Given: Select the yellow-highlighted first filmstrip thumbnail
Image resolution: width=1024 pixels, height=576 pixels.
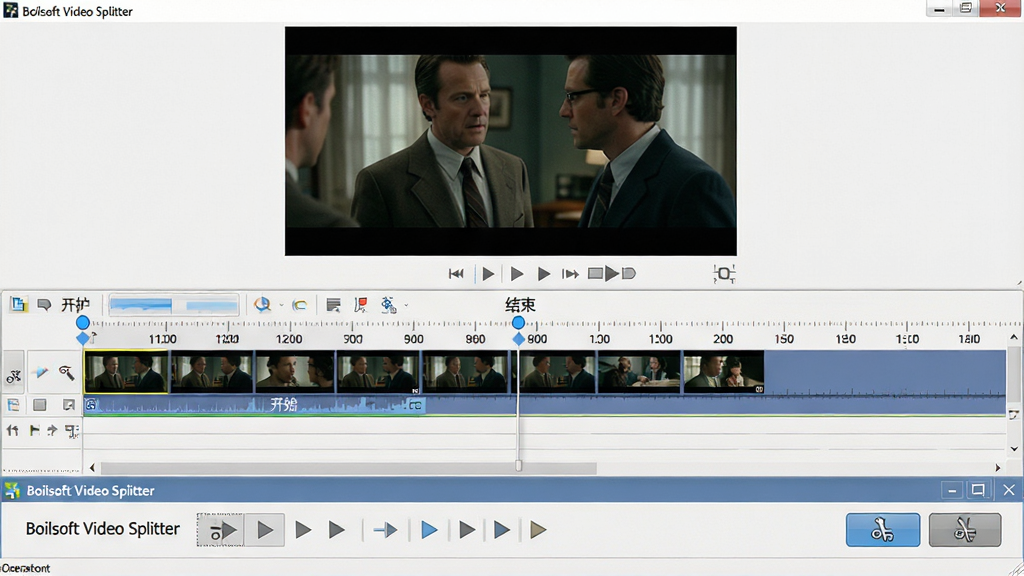Looking at the screenshot, I should coord(126,372).
